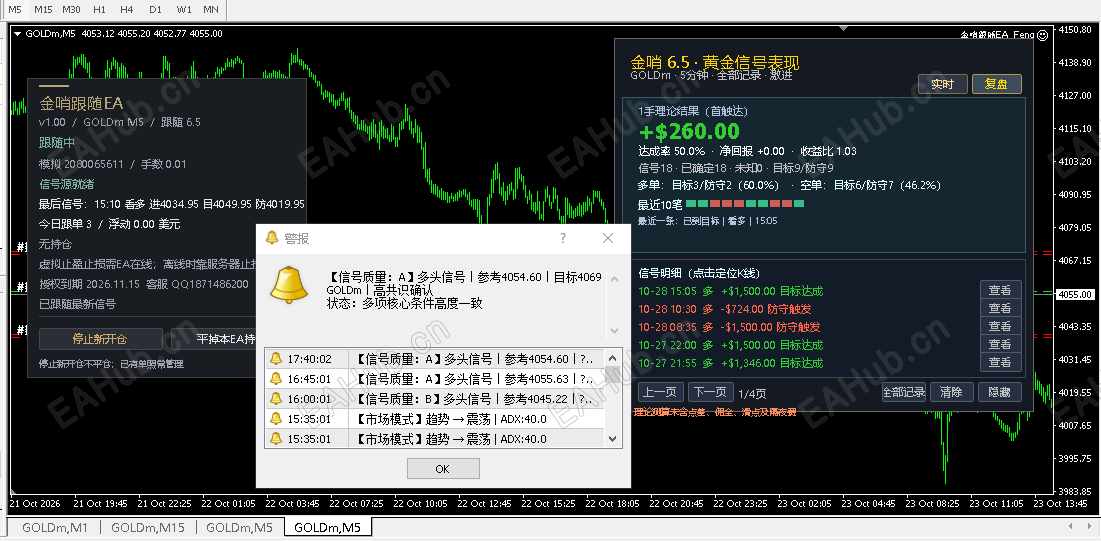Select the H4 timeframe in toolbar
The image size is (1101, 541).
click(126, 10)
